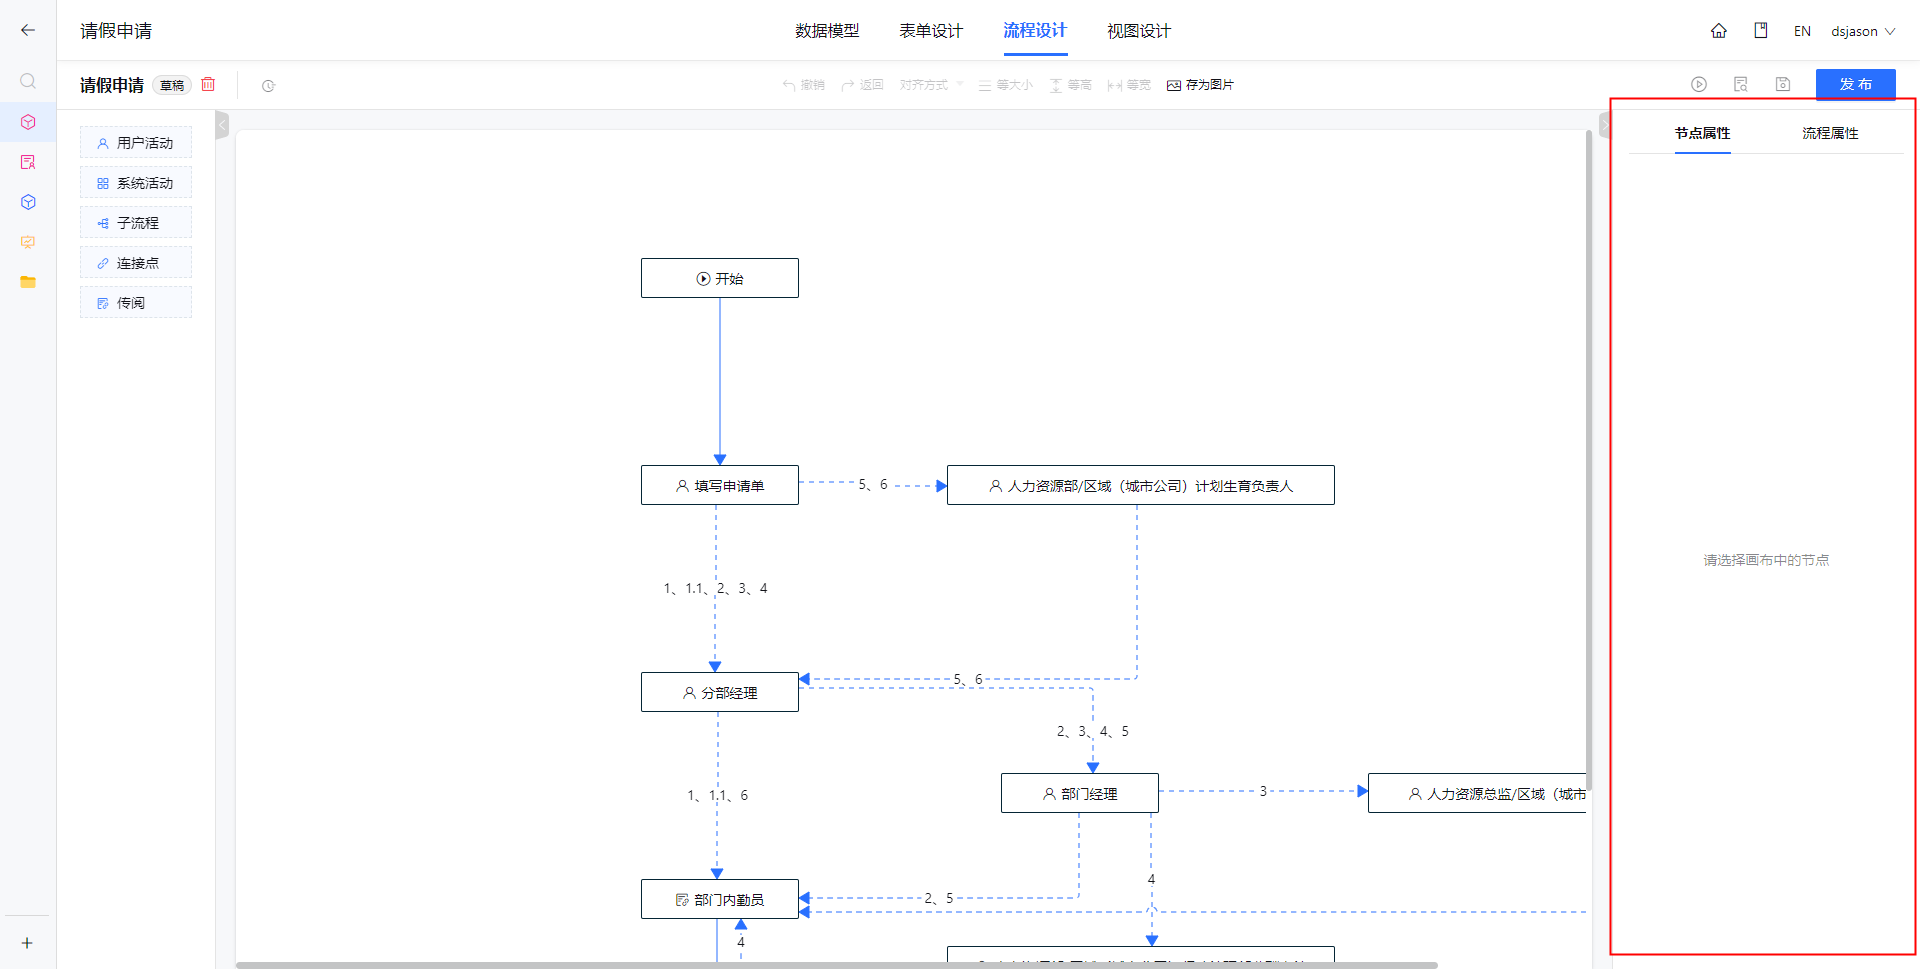Select the 部门内勤员 node
The height and width of the screenshot is (969, 1920).
point(720,899)
